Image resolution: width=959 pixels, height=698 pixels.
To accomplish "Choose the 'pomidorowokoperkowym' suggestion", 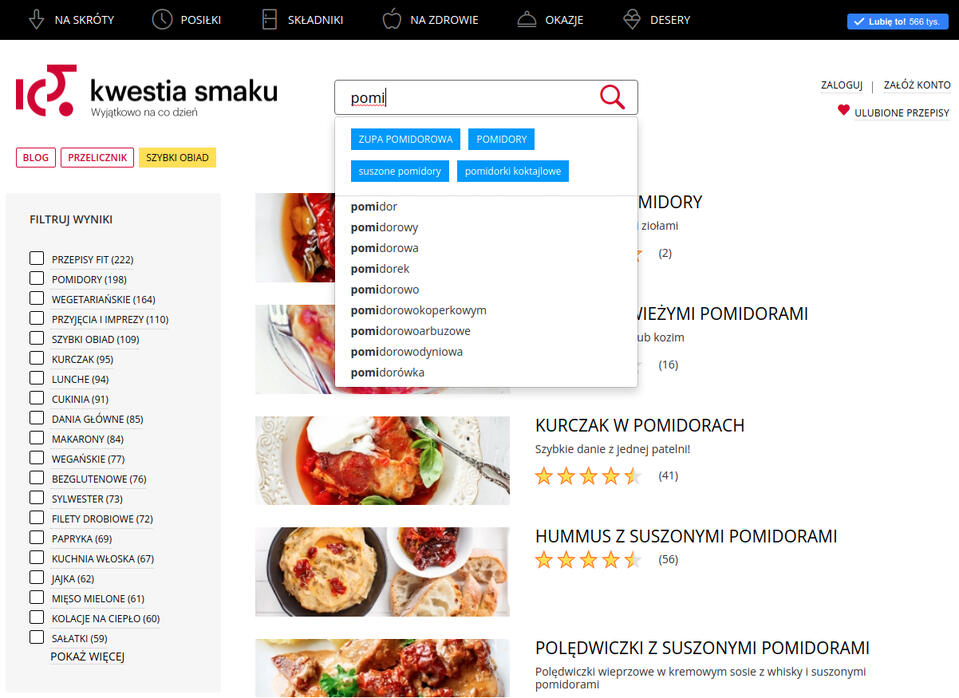I will [x=486, y=311].
